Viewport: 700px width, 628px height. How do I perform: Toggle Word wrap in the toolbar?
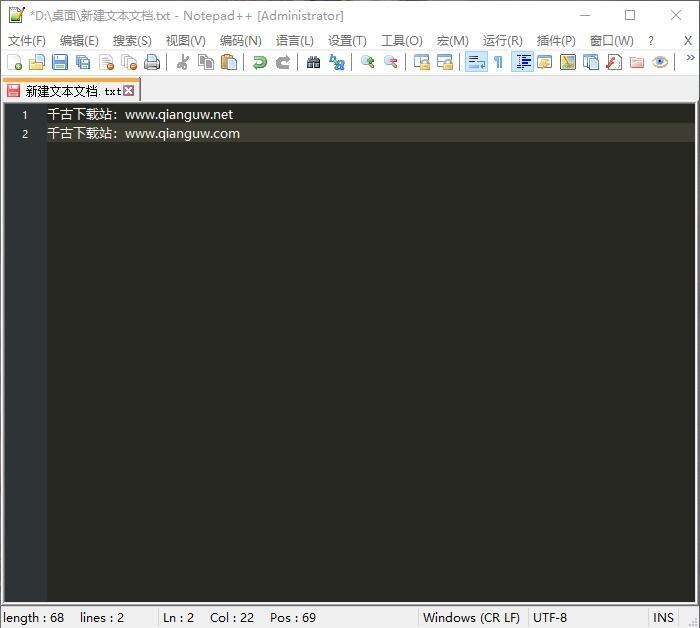click(476, 62)
